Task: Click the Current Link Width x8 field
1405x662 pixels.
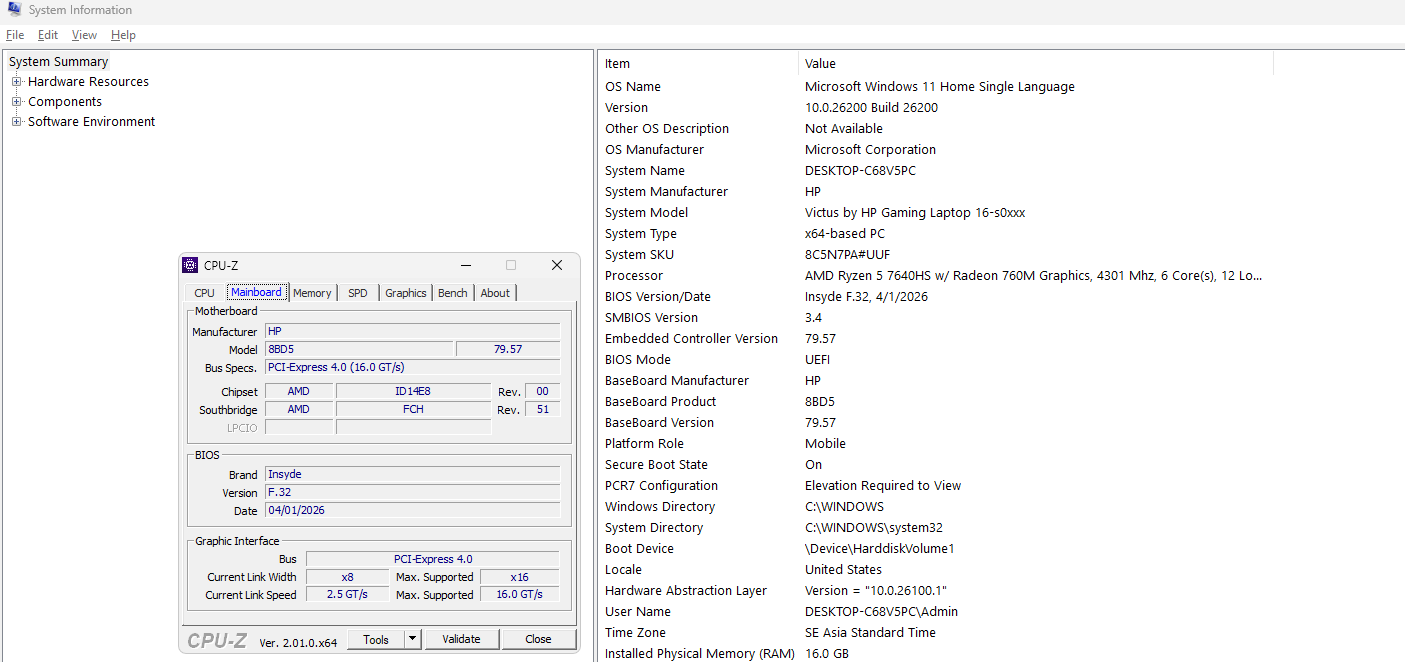Action: [347, 577]
